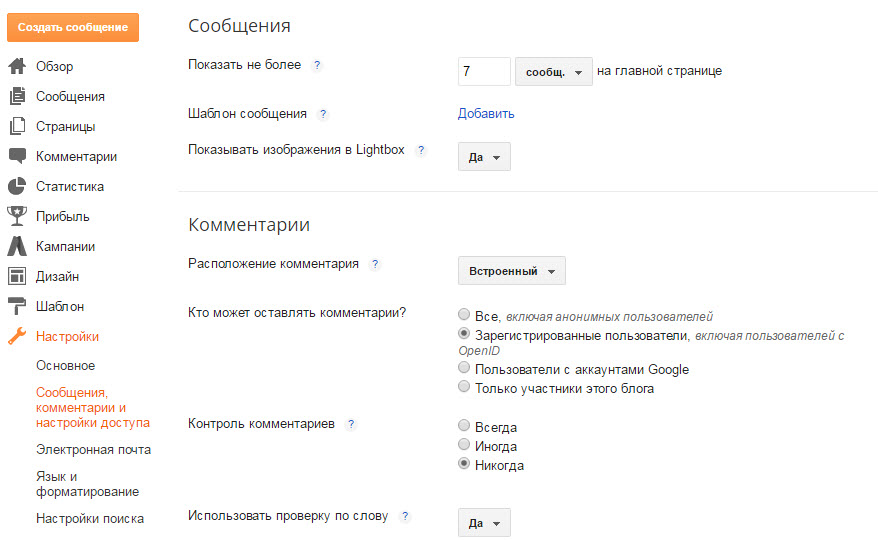This screenshot has width=878, height=540.
Task: Set comment moderation to Всегда
Action: pyautogui.click(x=464, y=426)
